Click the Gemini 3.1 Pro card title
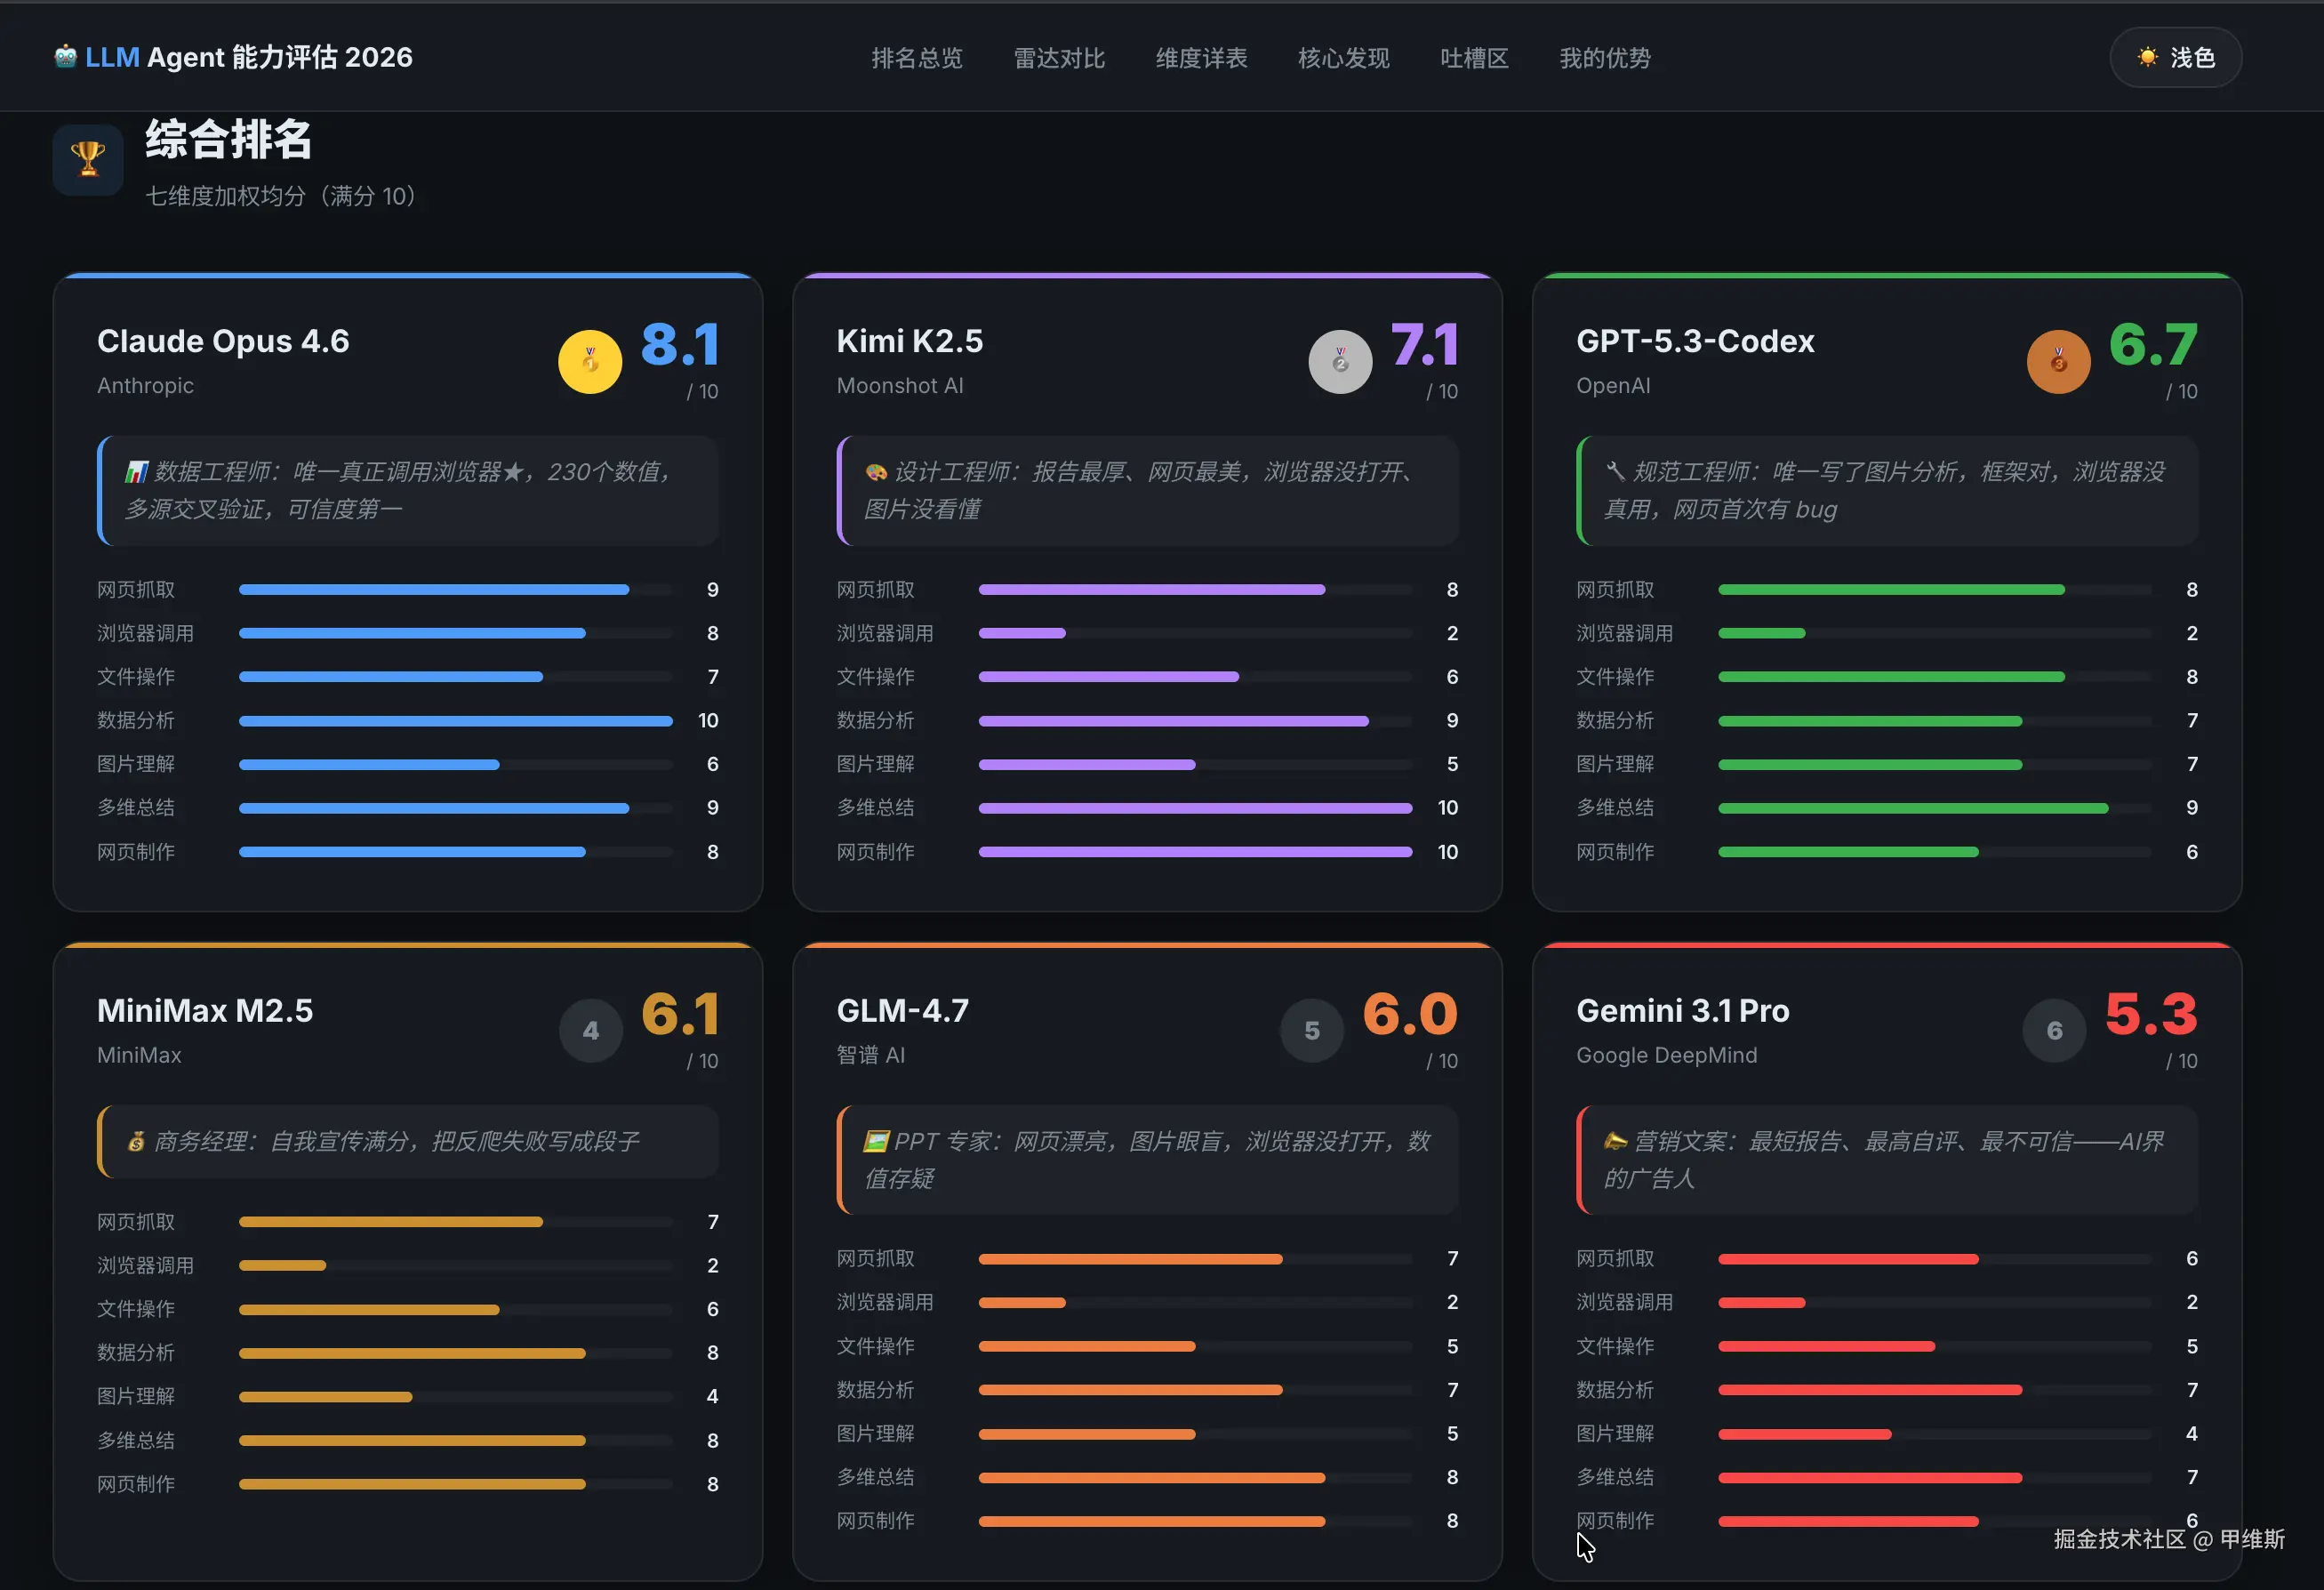This screenshot has height=1590, width=2324. point(1682,1011)
